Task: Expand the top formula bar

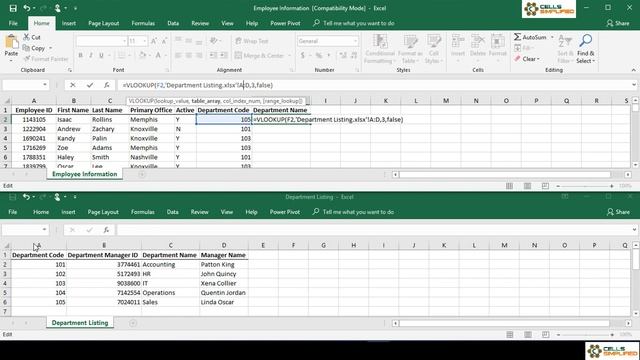Action: pyautogui.click(x=633, y=85)
